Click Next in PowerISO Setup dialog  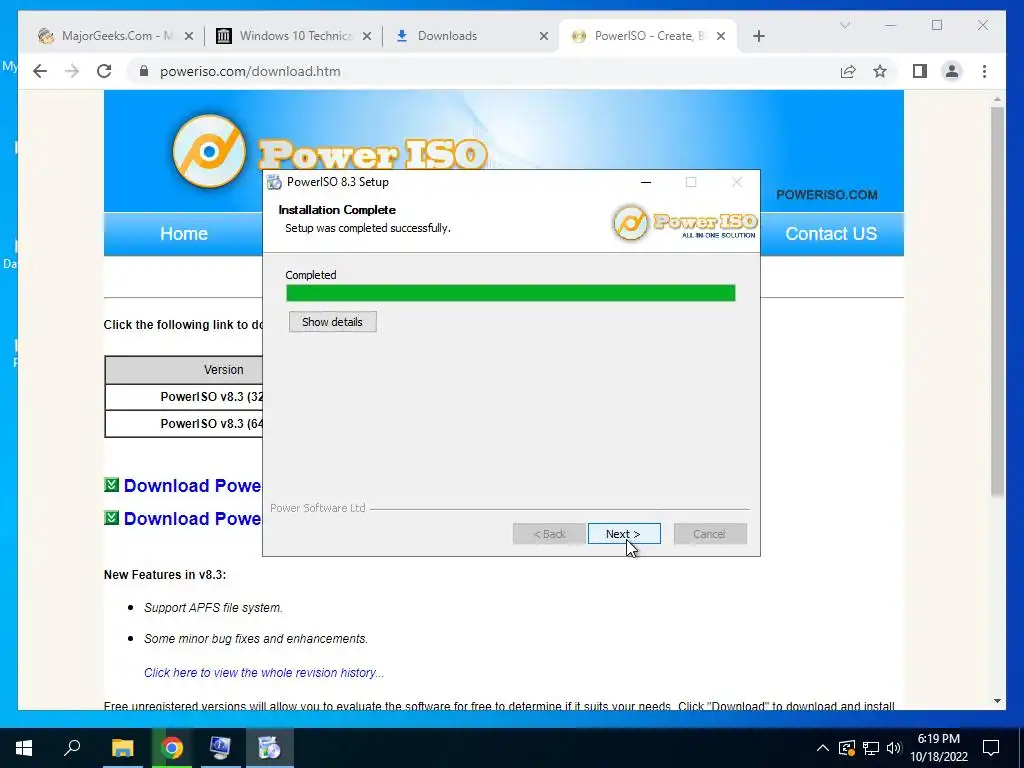(x=624, y=534)
